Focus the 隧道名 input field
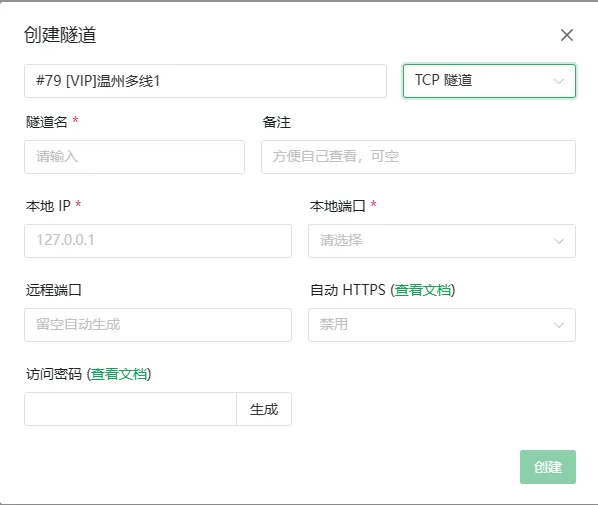The image size is (598, 505). [x=135, y=157]
